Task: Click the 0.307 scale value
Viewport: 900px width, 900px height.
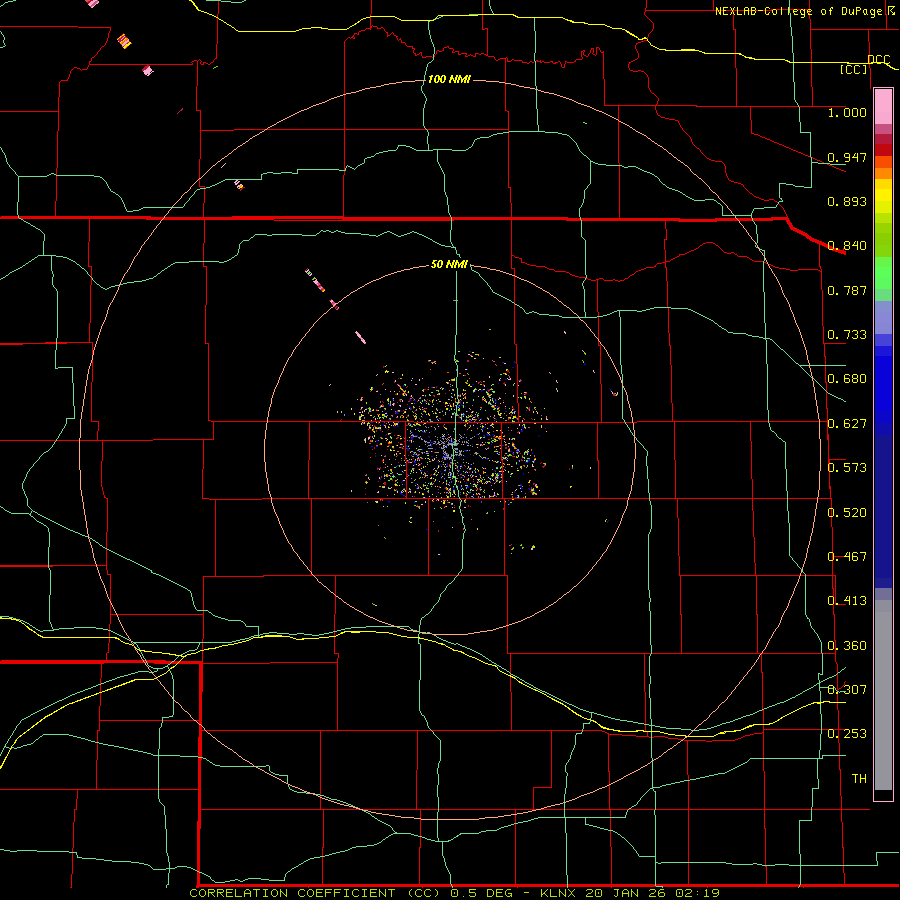Action: click(847, 689)
